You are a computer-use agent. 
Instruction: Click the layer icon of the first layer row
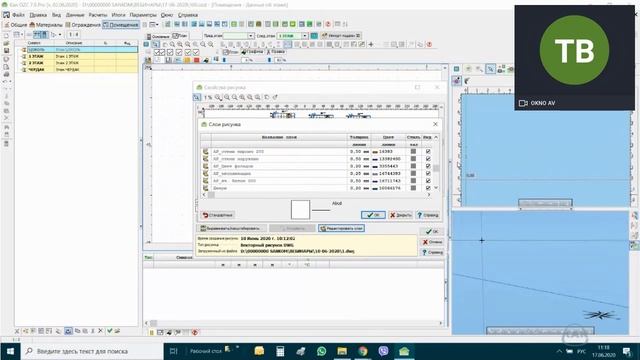pos(205,151)
